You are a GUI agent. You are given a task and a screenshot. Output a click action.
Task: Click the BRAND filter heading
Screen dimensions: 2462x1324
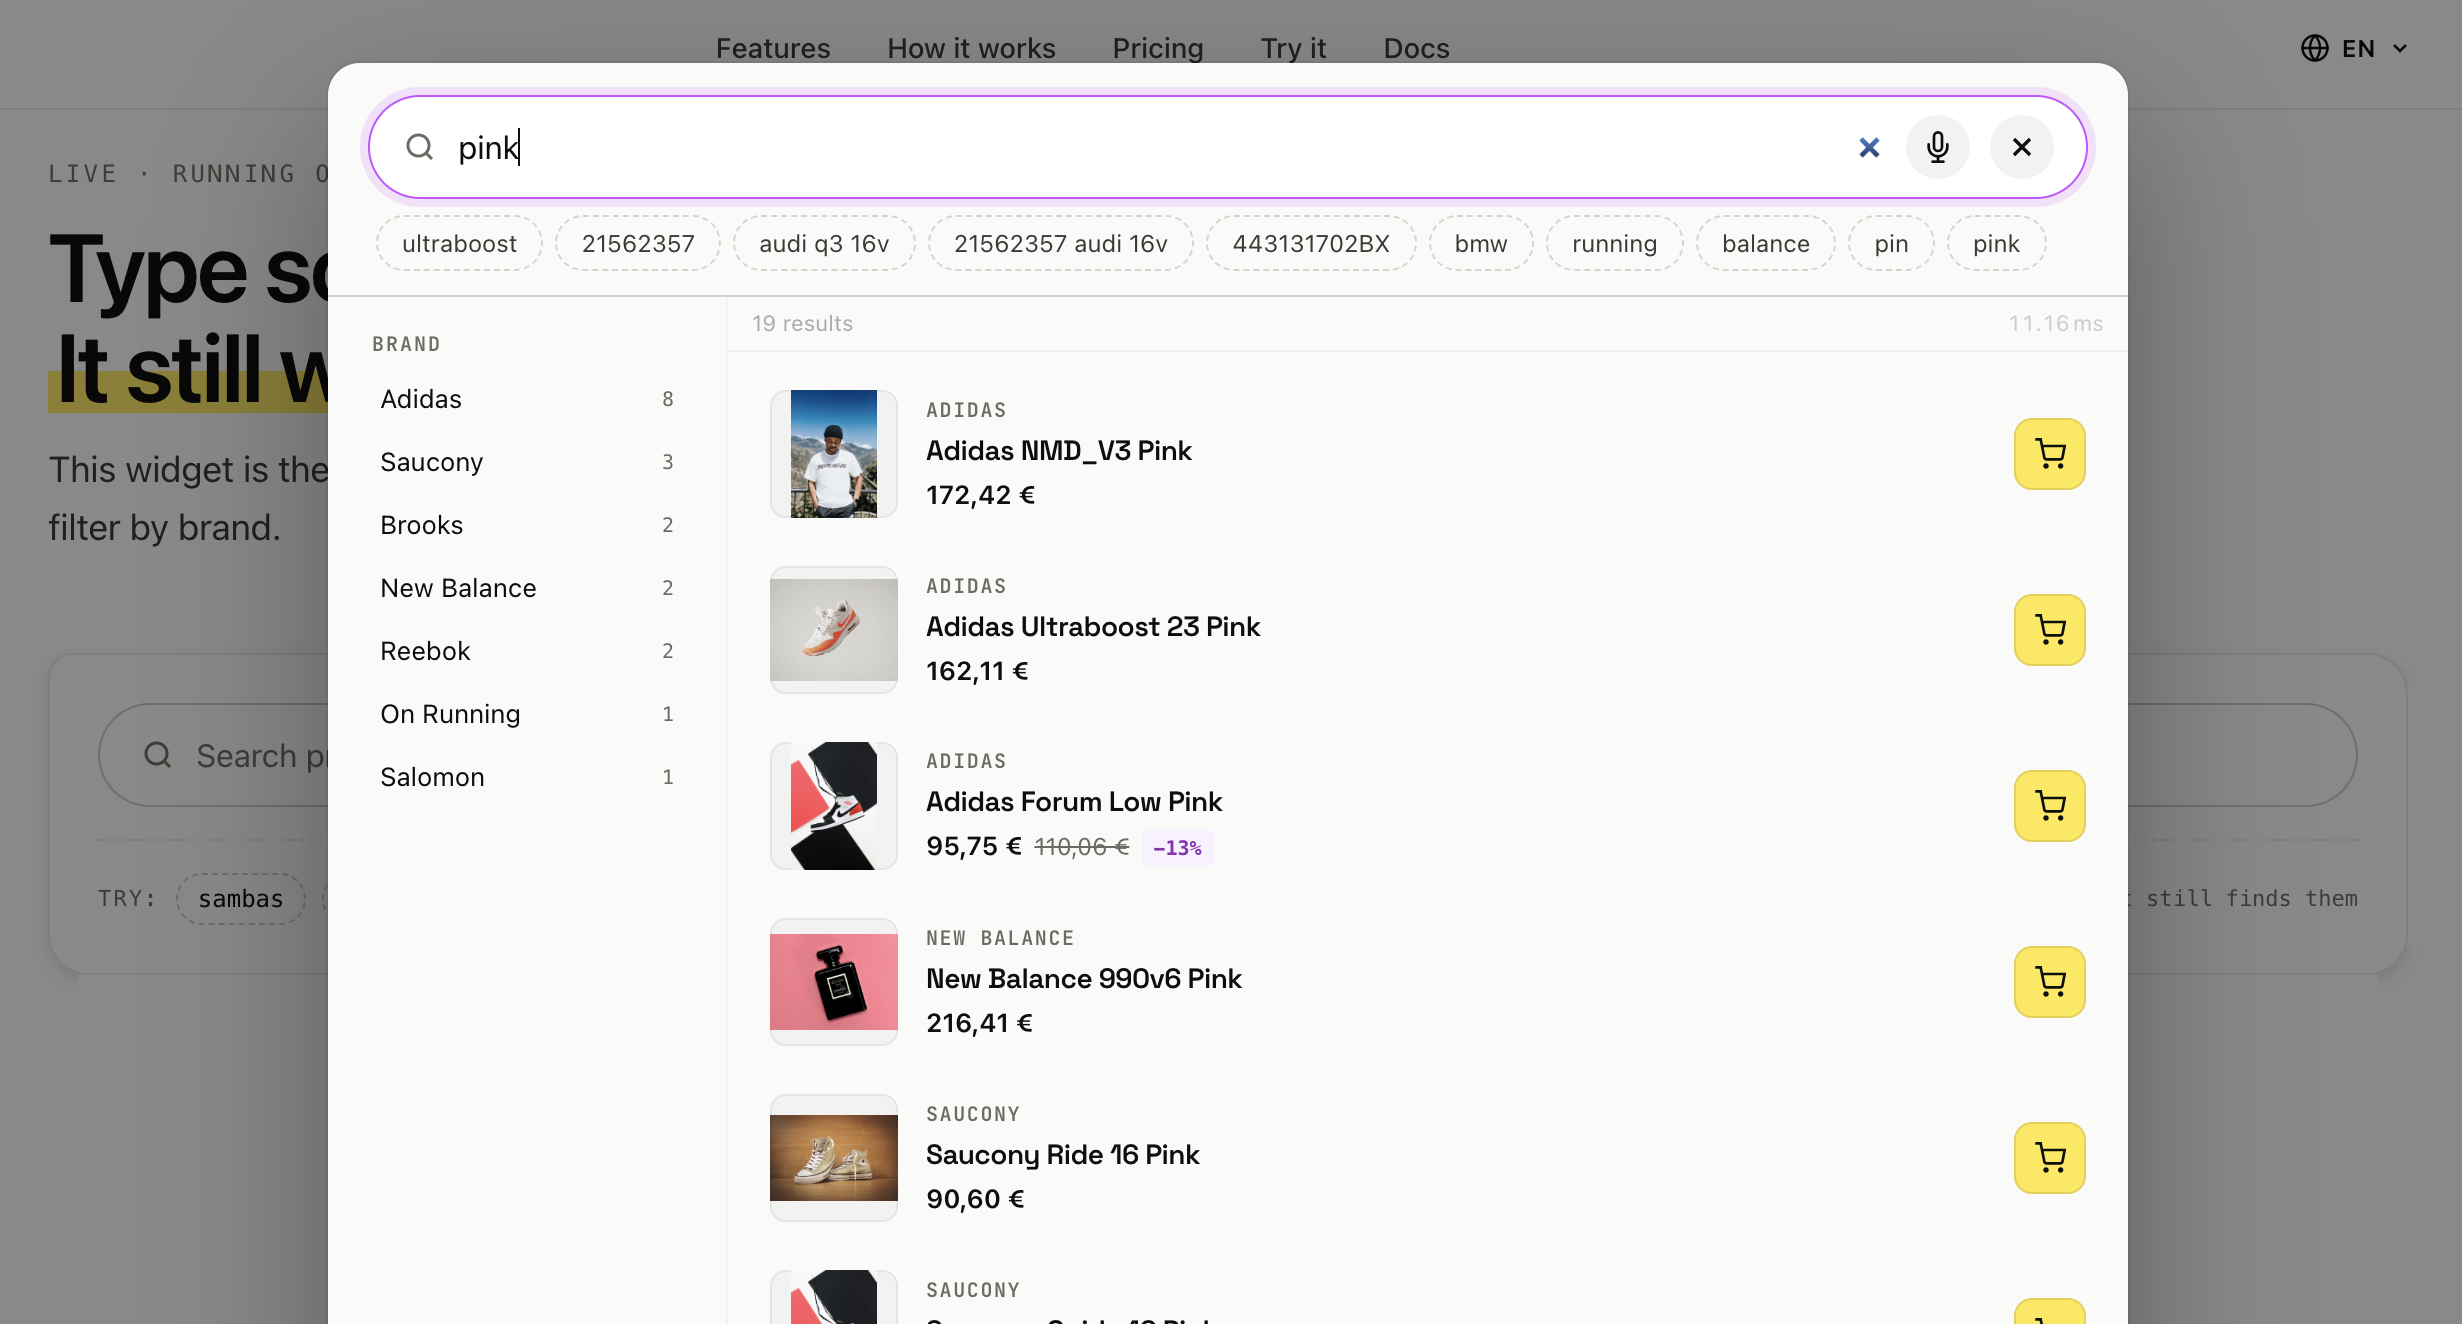(x=406, y=344)
